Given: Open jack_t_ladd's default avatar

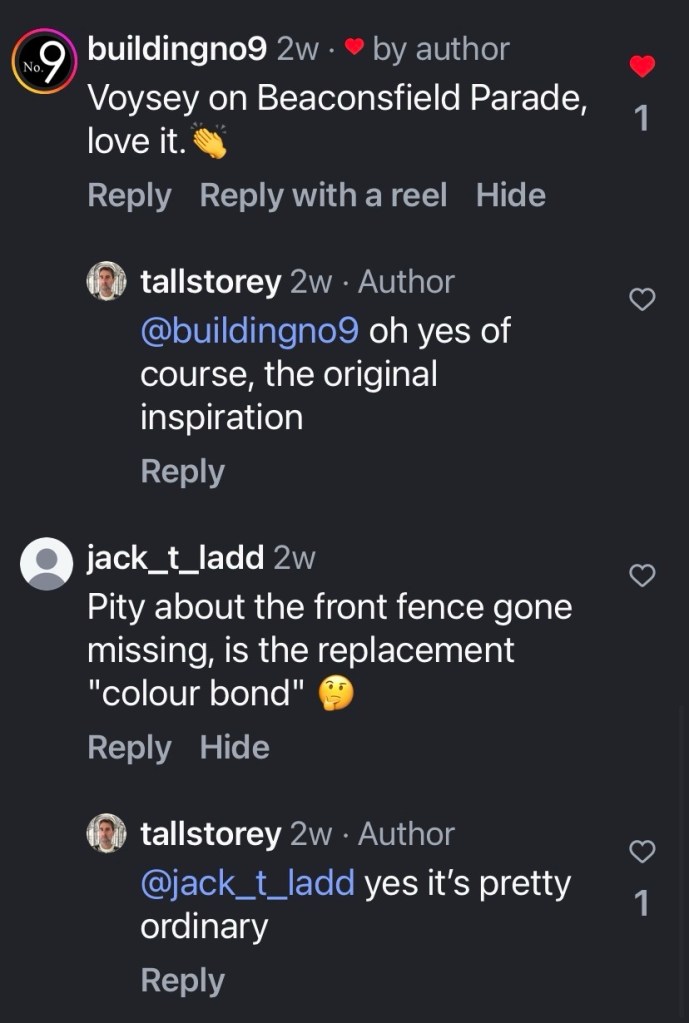Looking at the screenshot, I should pos(46,564).
